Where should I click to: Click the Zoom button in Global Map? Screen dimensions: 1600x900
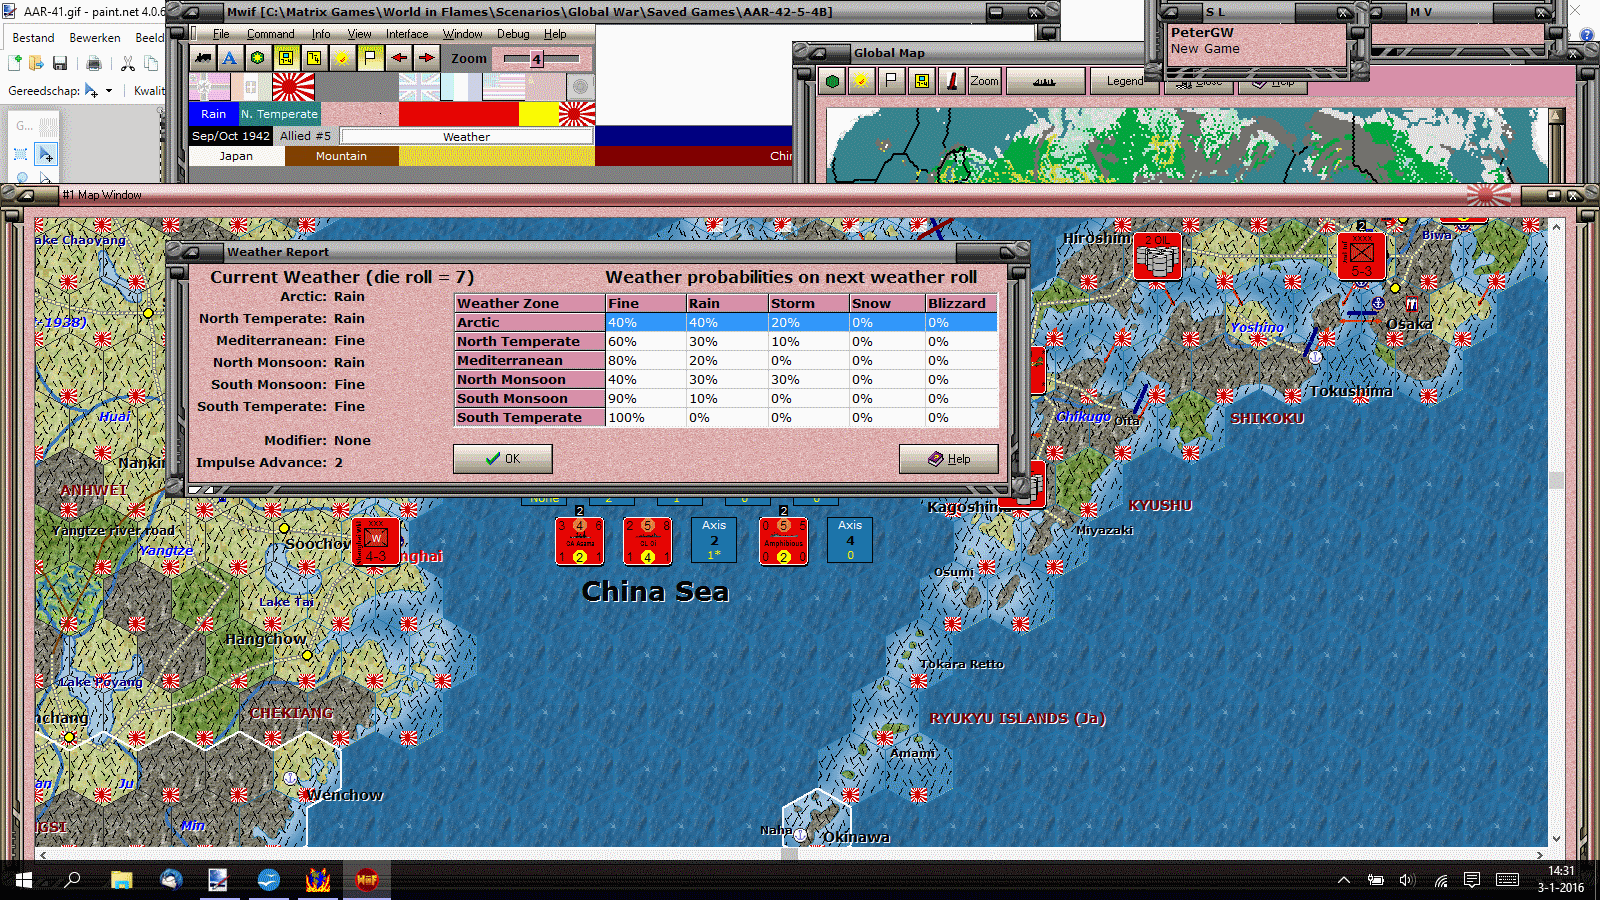[x=984, y=81]
